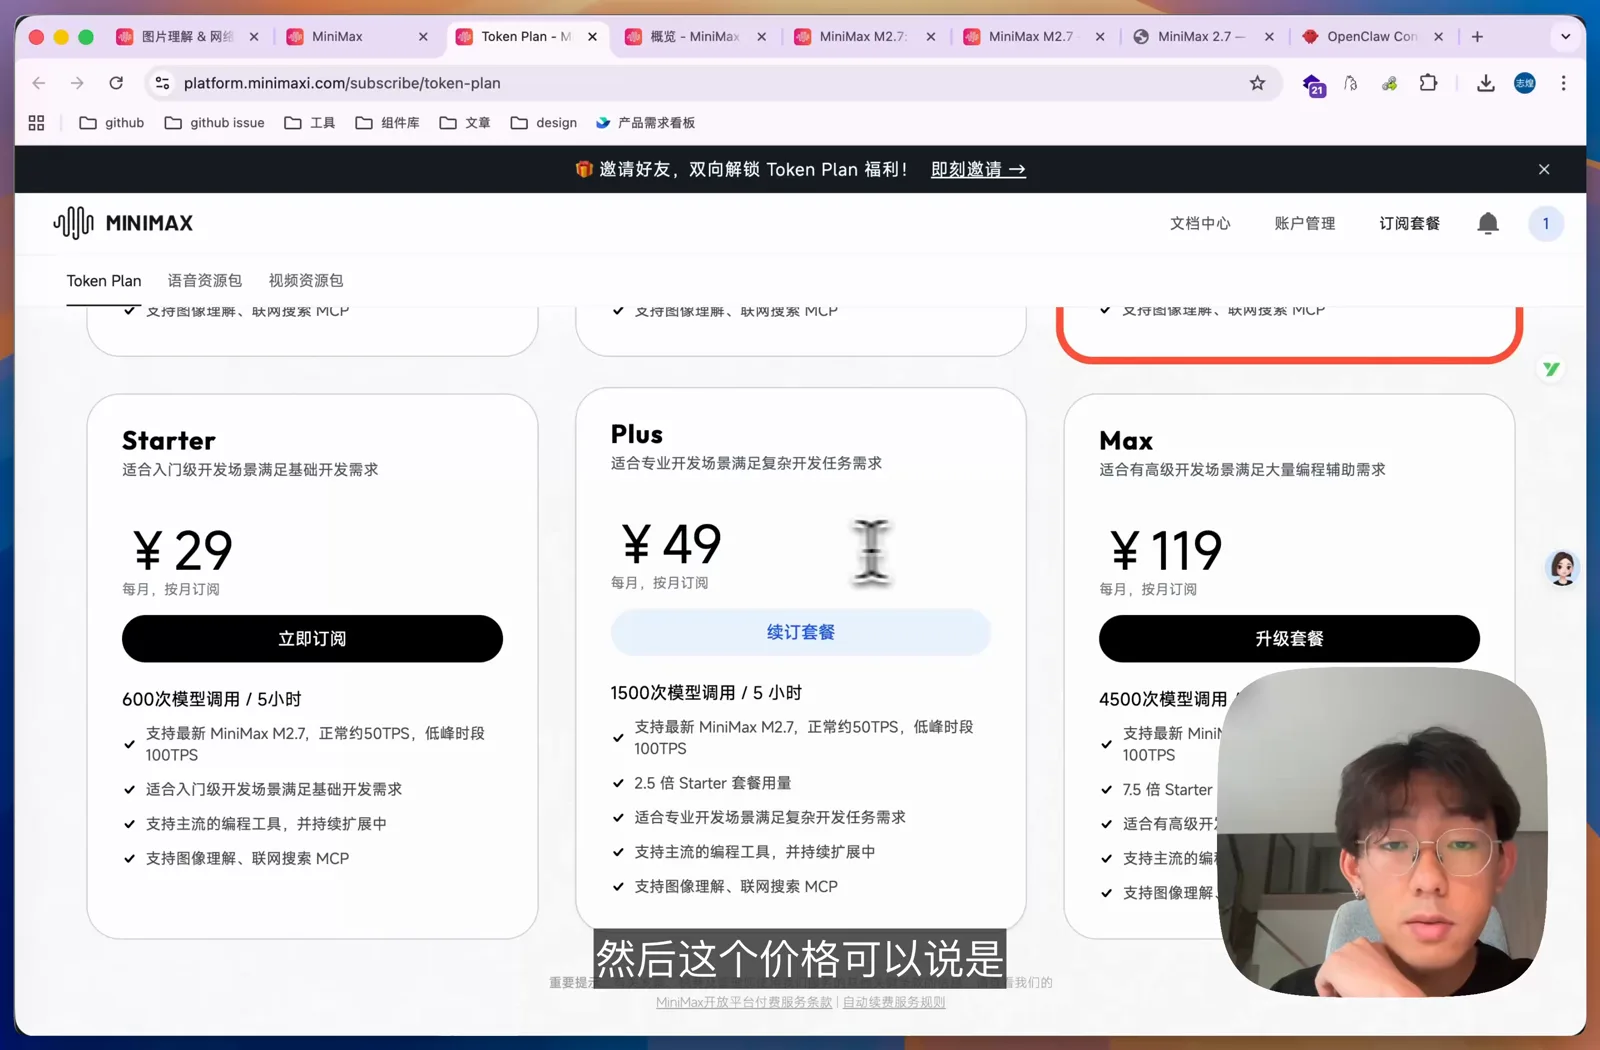Image resolution: width=1600 pixels, height=1050 pixels.
Task: Switch to the OpenClaw browser tab
Action: (x=1372, y=37)
